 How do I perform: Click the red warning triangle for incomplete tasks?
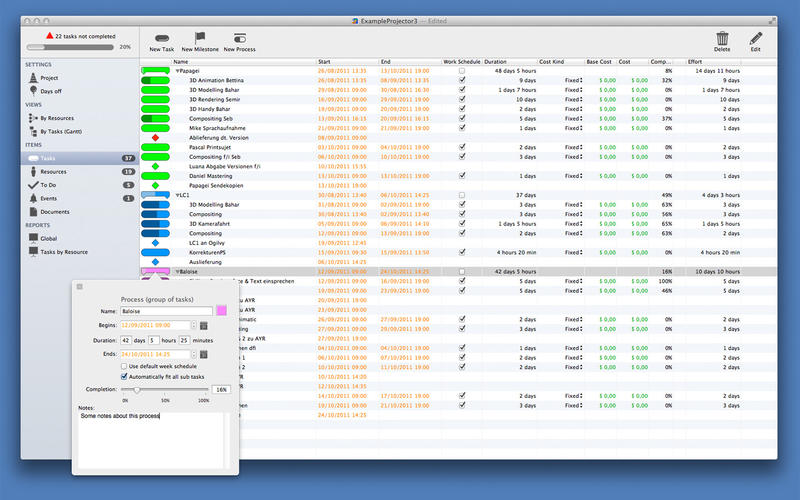pos(49,36)
